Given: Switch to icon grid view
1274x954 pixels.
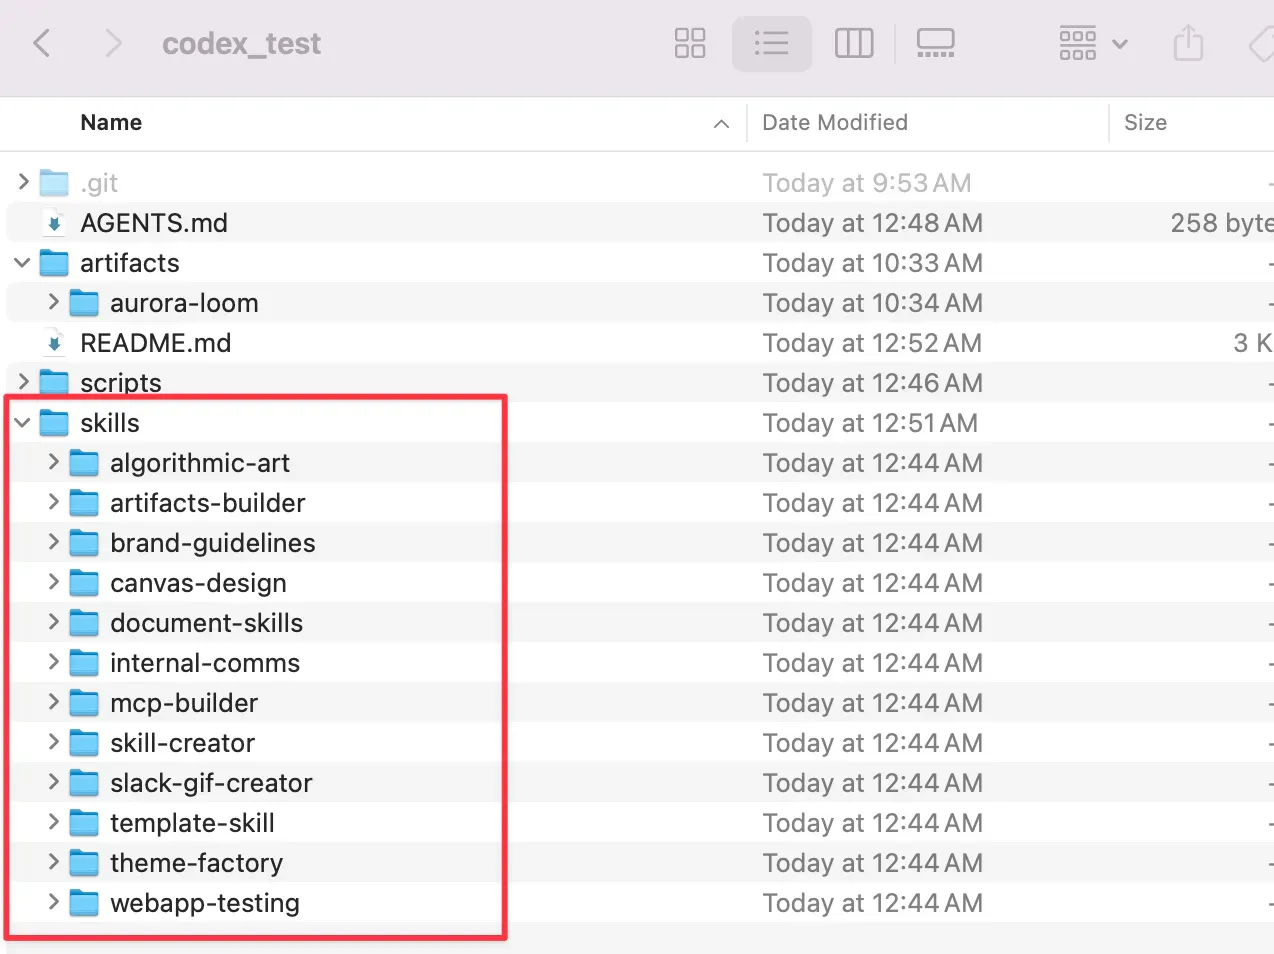Looking at the screenshot, I should click(x=690, y=43).
